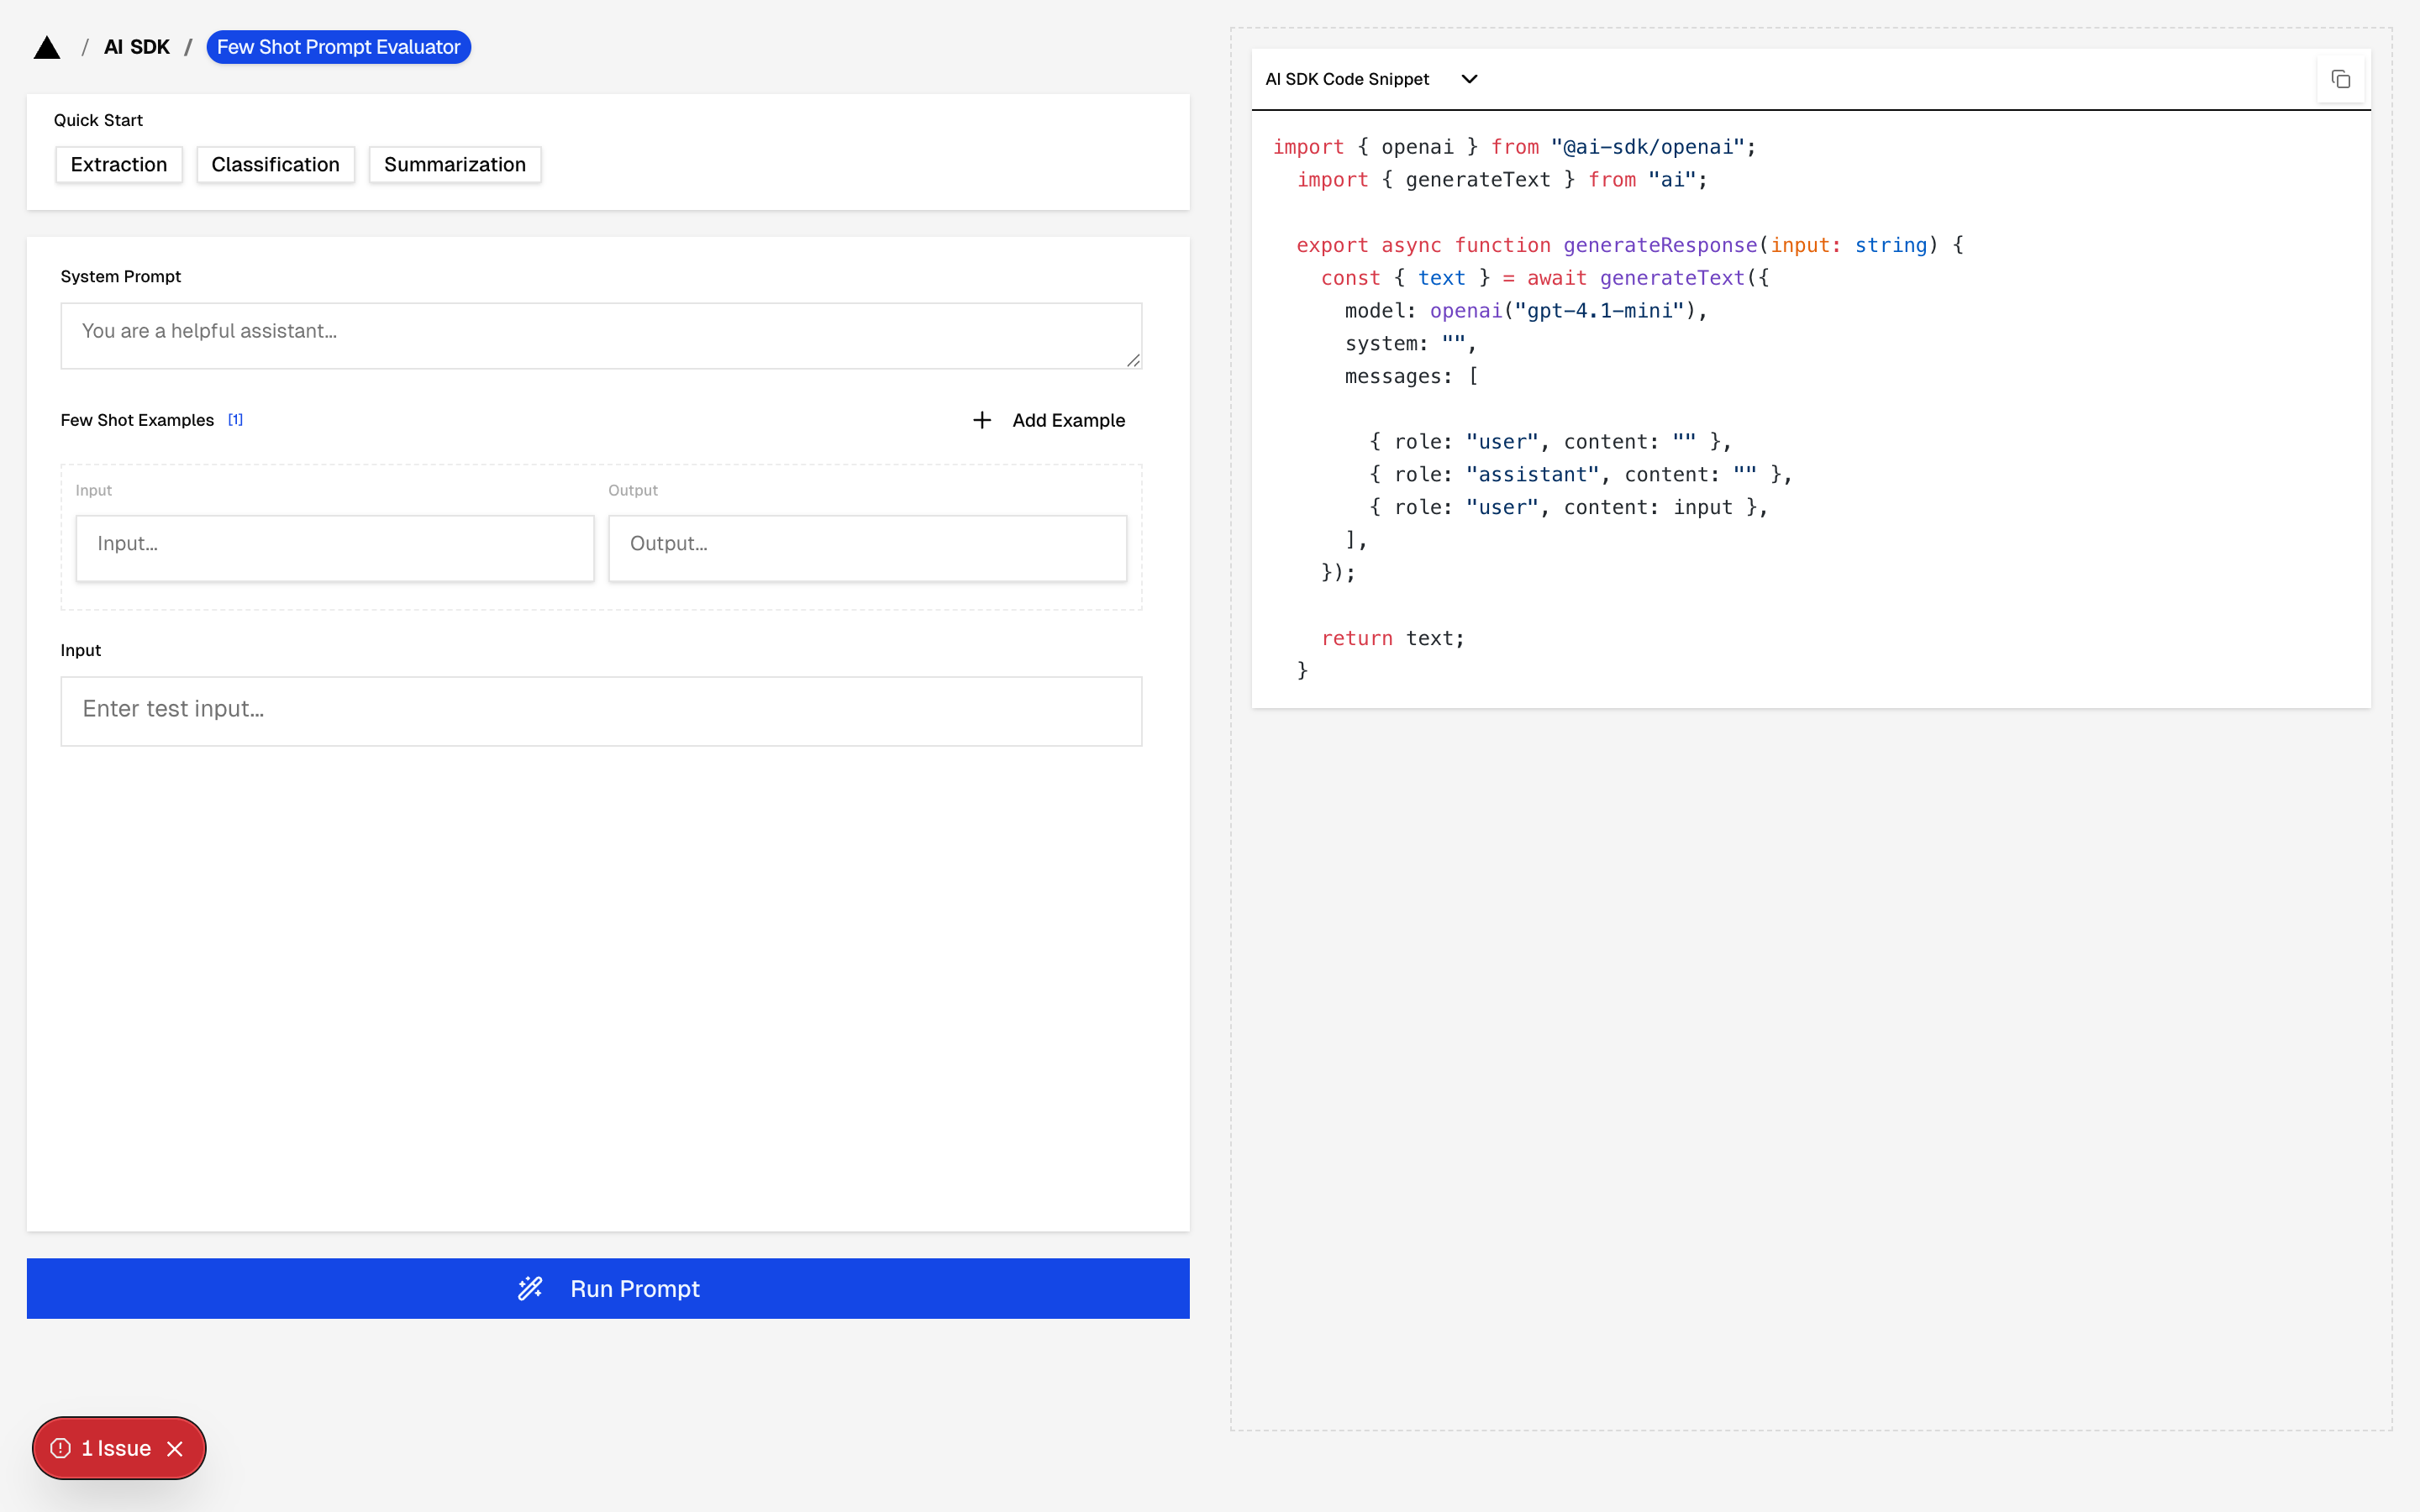This screenshot has height=1512, width=2420.
Task: Click the plus icon beside Add Example
Action: point(982,420)
